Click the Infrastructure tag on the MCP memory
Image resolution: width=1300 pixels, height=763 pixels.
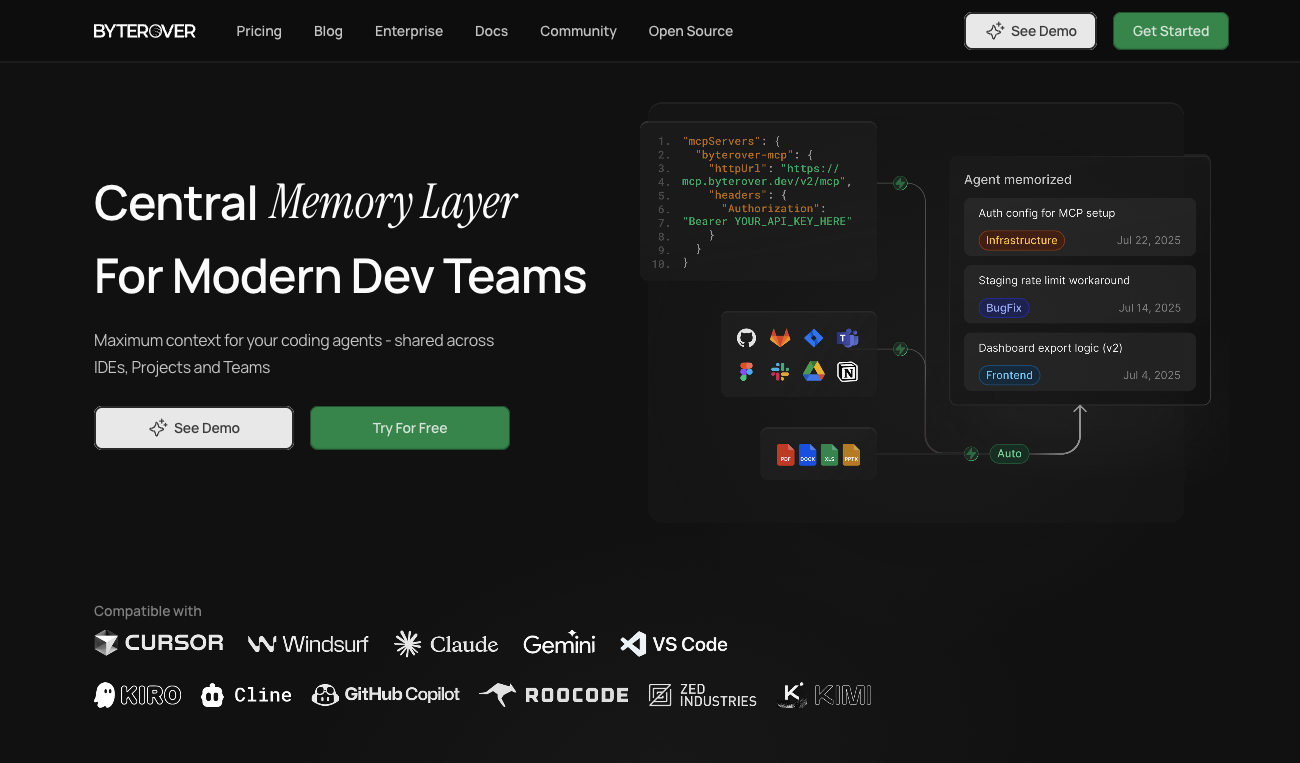coord(1021,240)
